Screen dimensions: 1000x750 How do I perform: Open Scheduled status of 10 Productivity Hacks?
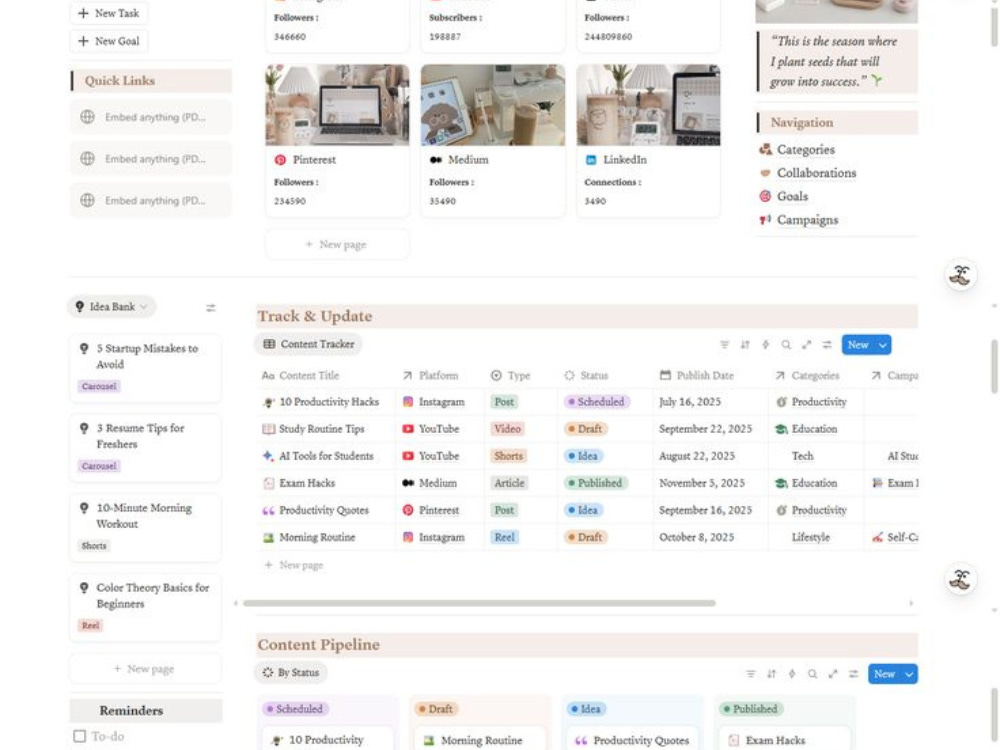coord(596,402)
